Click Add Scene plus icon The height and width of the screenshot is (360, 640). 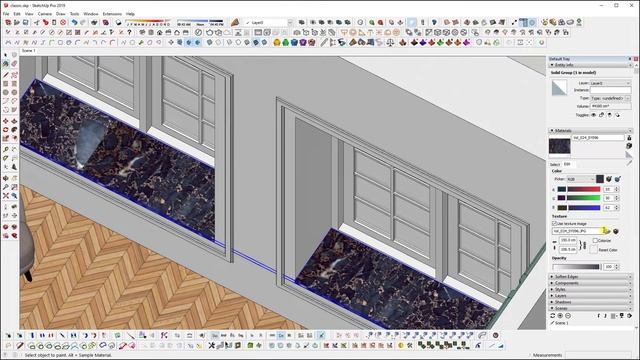pos(560,316)
